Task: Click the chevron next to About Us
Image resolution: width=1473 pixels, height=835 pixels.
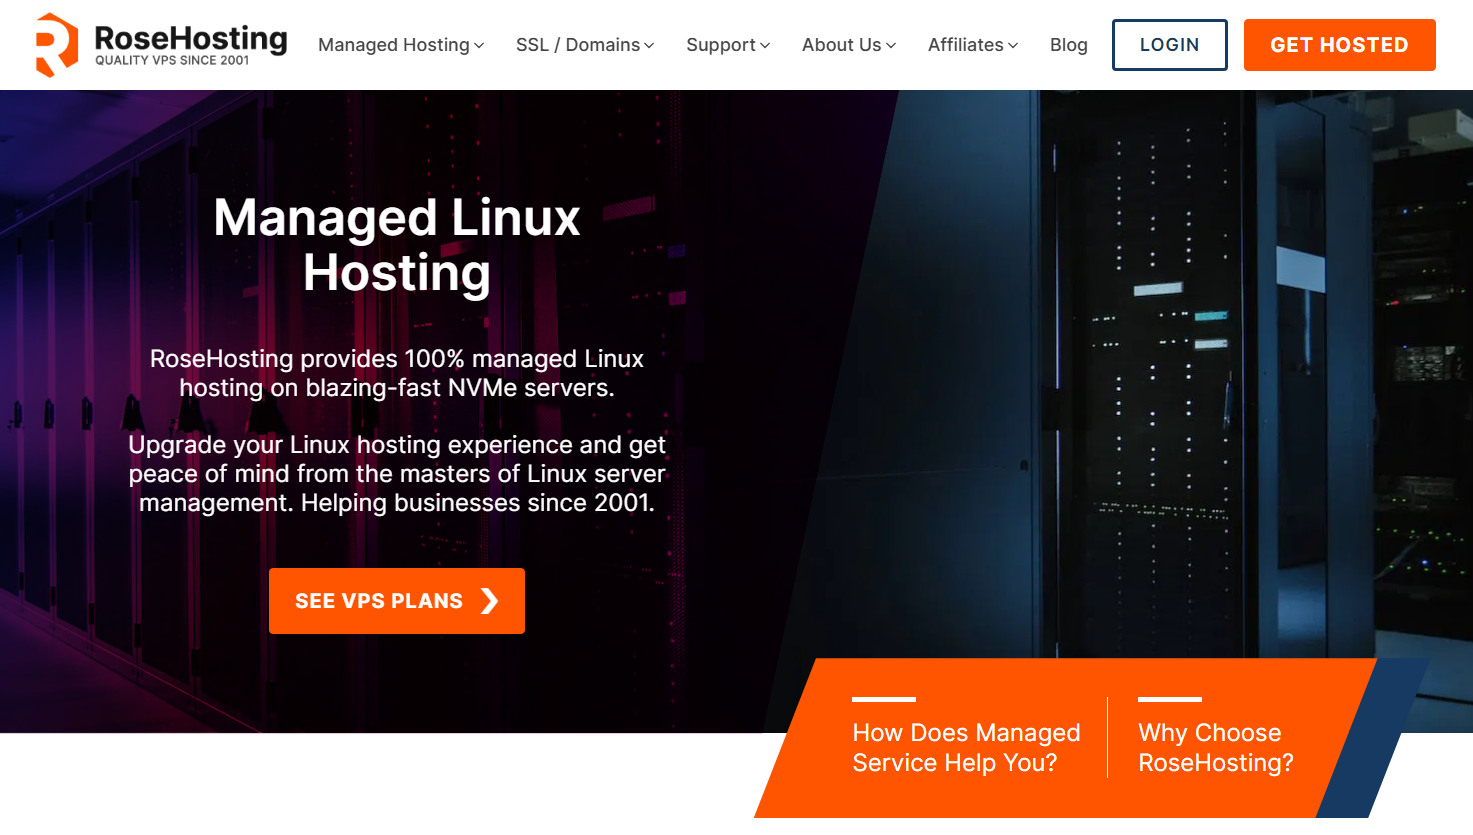Action: pyautogui.click(x=891, y=46)
